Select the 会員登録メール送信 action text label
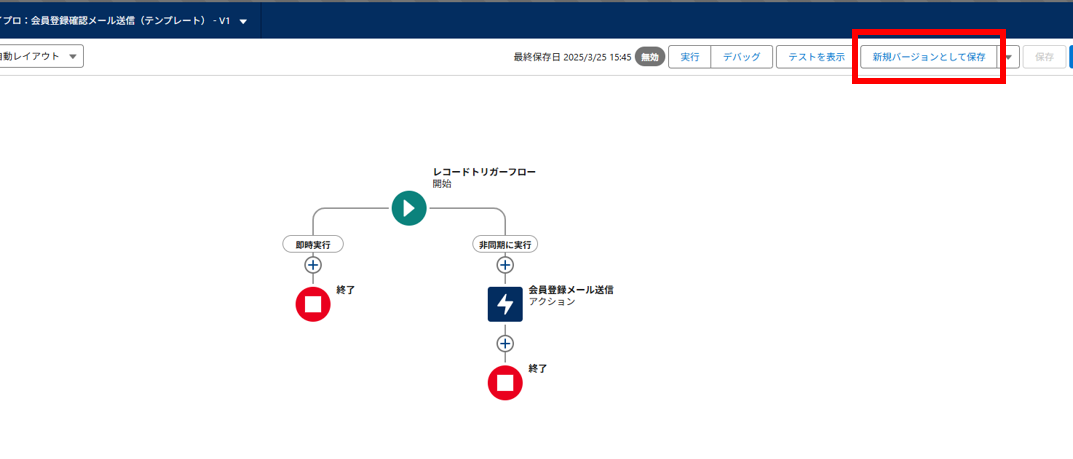 (x=570, y=289)
